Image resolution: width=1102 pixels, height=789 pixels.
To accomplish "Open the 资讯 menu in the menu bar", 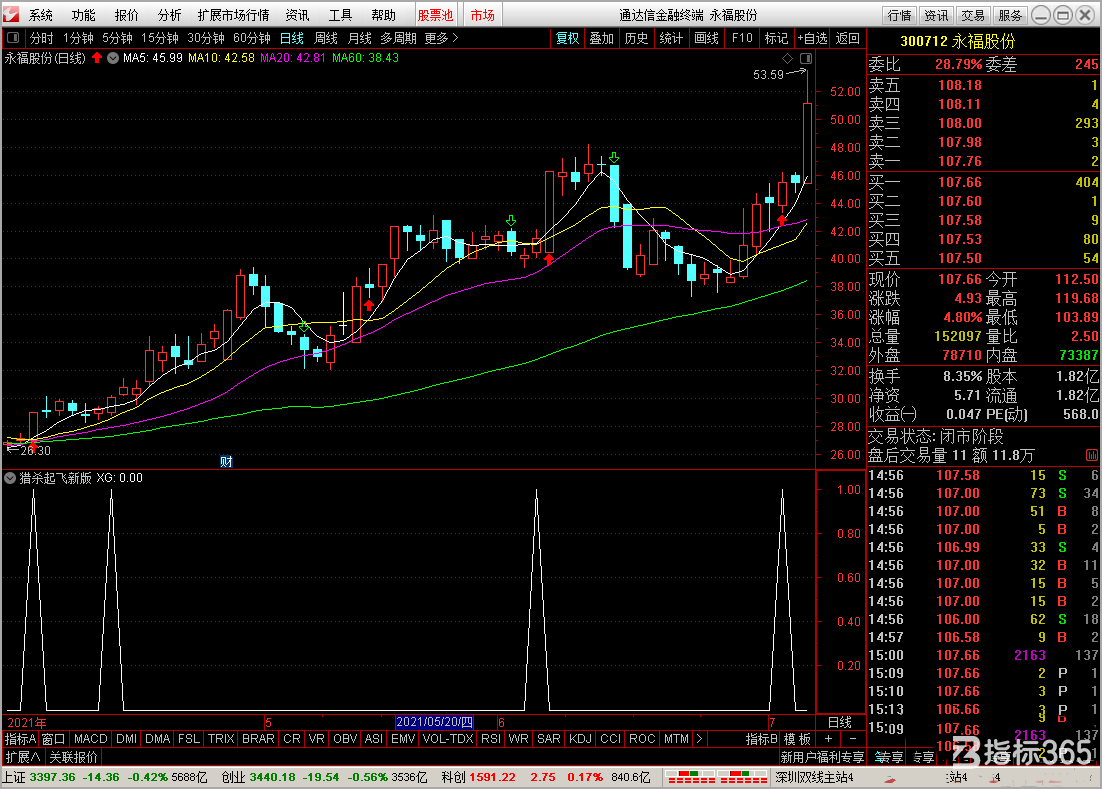I will click(297, 15).
